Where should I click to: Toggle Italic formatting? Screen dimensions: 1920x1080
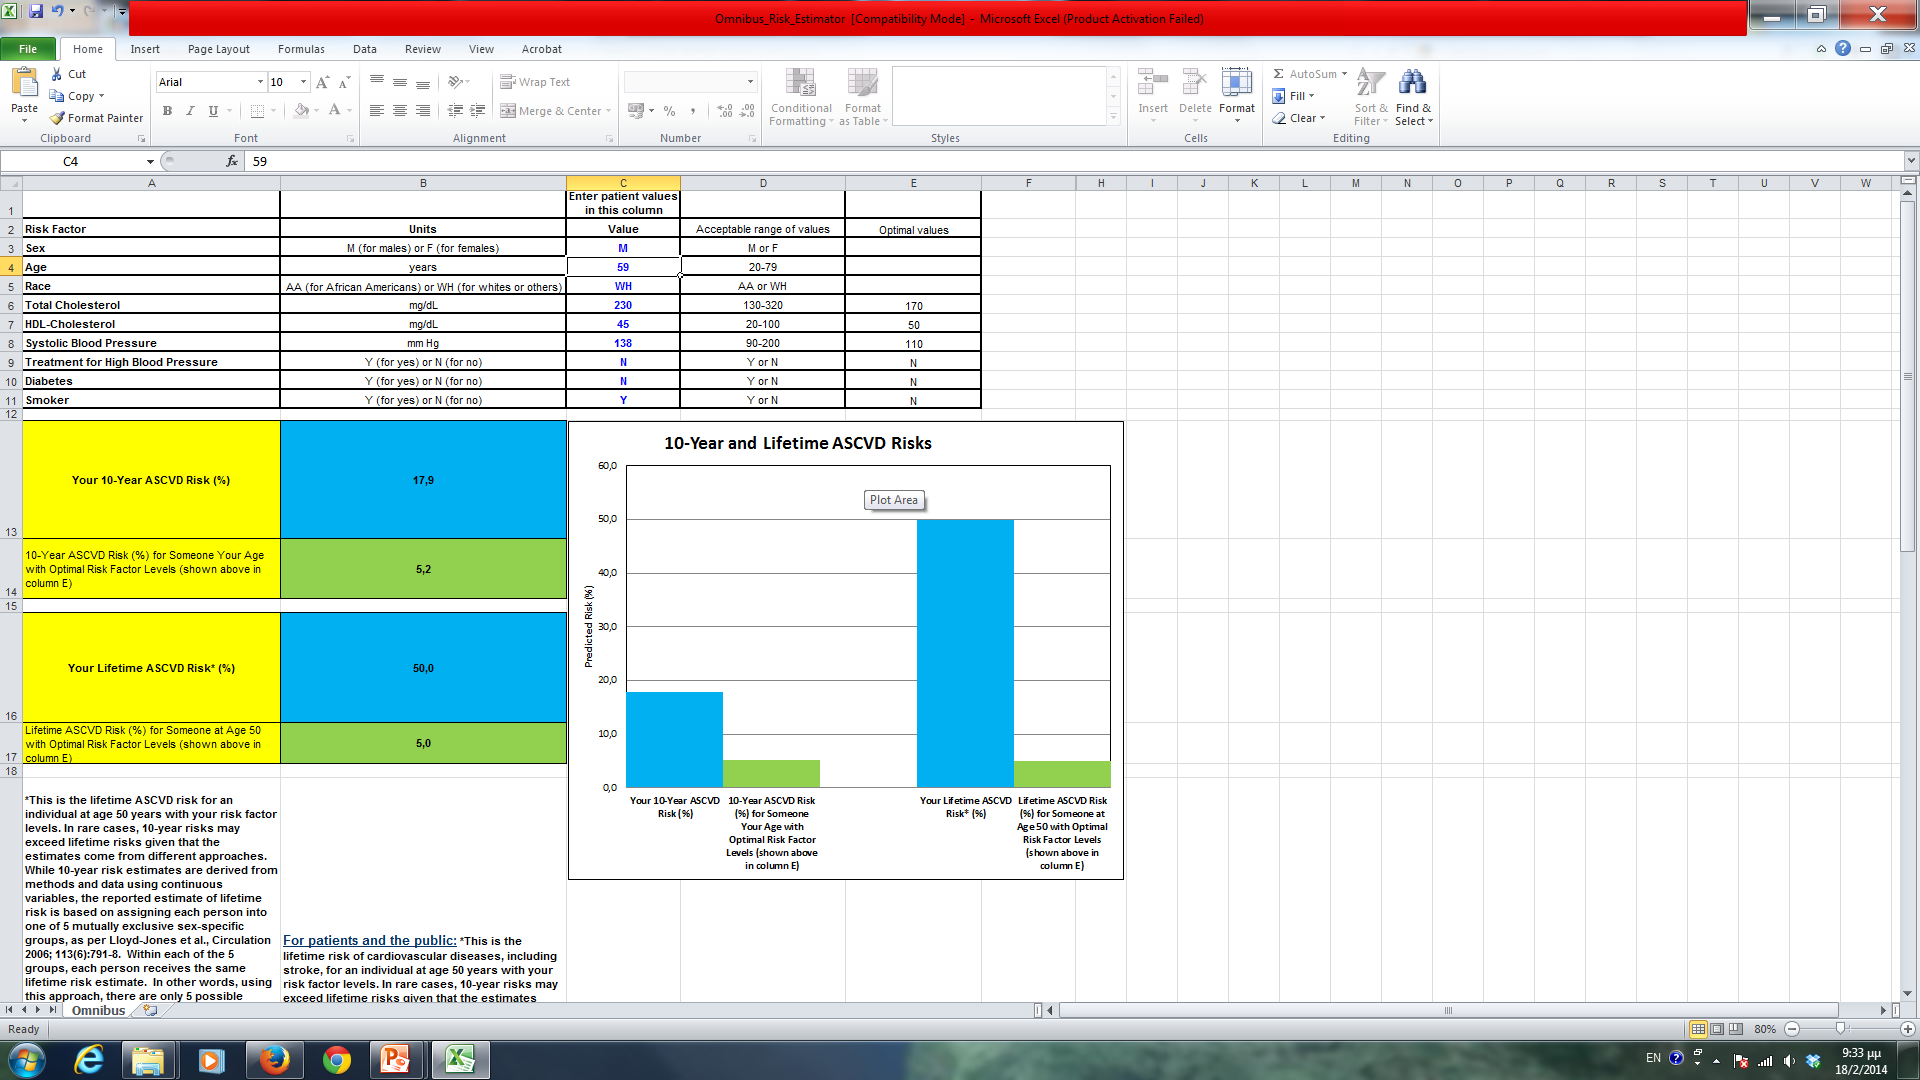pyautogui.click(x=190, y=111)
